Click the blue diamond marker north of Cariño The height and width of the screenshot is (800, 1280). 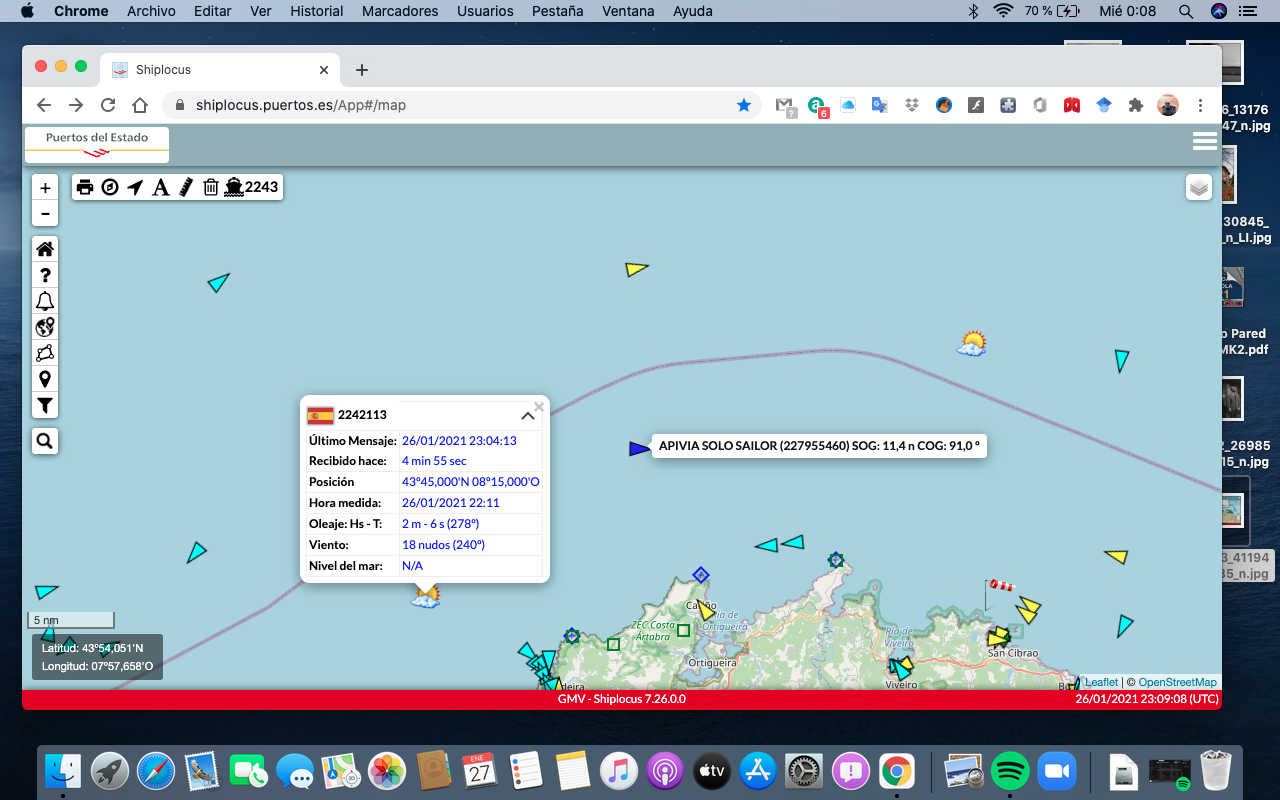(701, 575)
